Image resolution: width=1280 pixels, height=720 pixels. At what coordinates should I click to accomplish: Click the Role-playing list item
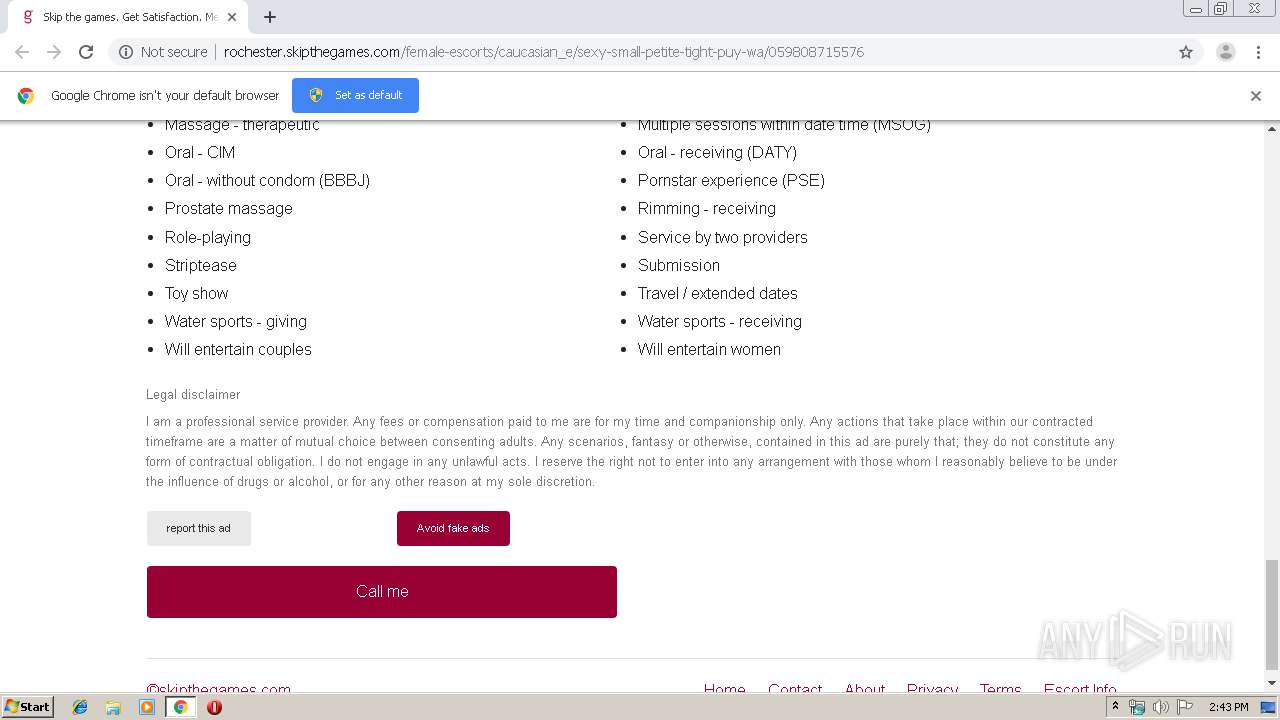coord(208,237)
